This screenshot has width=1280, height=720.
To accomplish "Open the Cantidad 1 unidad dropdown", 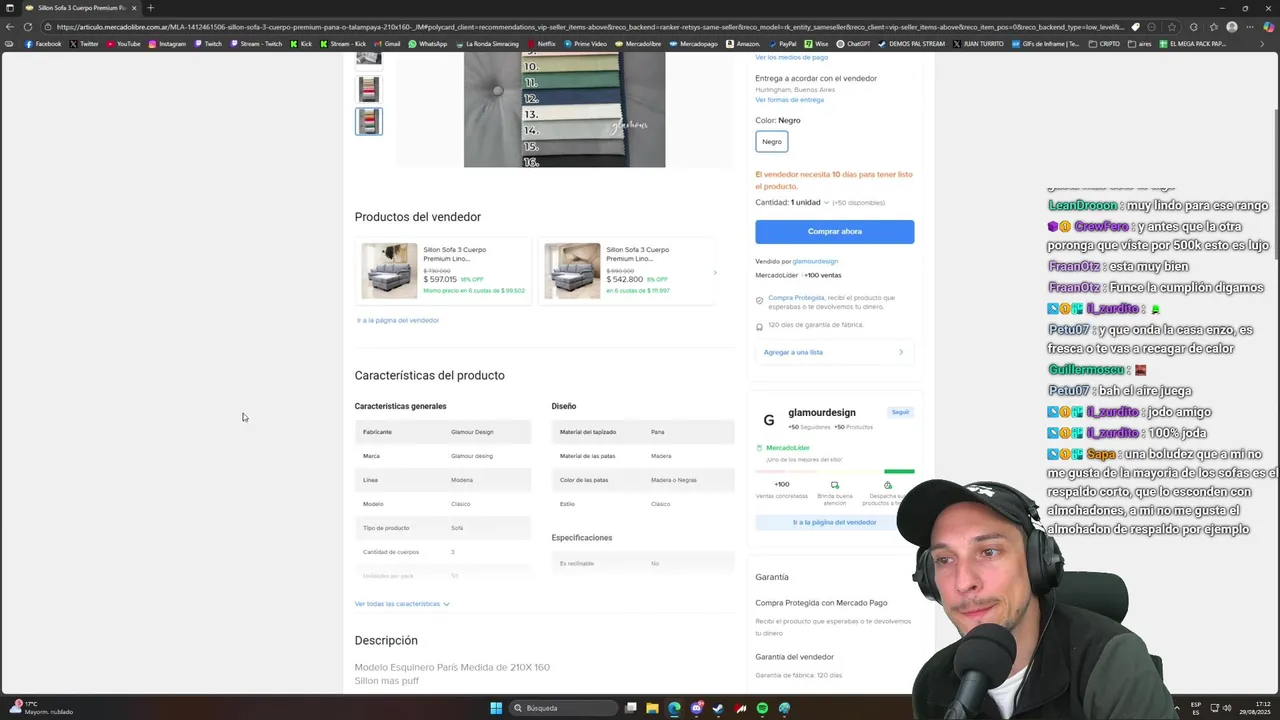I will pyautogui.click(x=810, y=202).
